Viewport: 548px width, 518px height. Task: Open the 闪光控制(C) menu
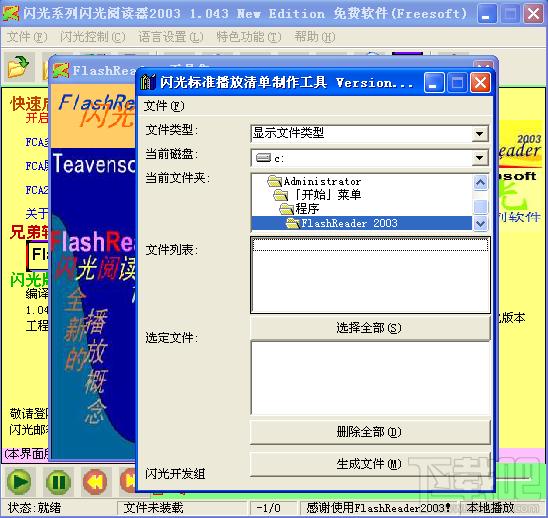[x=93, y=37]
